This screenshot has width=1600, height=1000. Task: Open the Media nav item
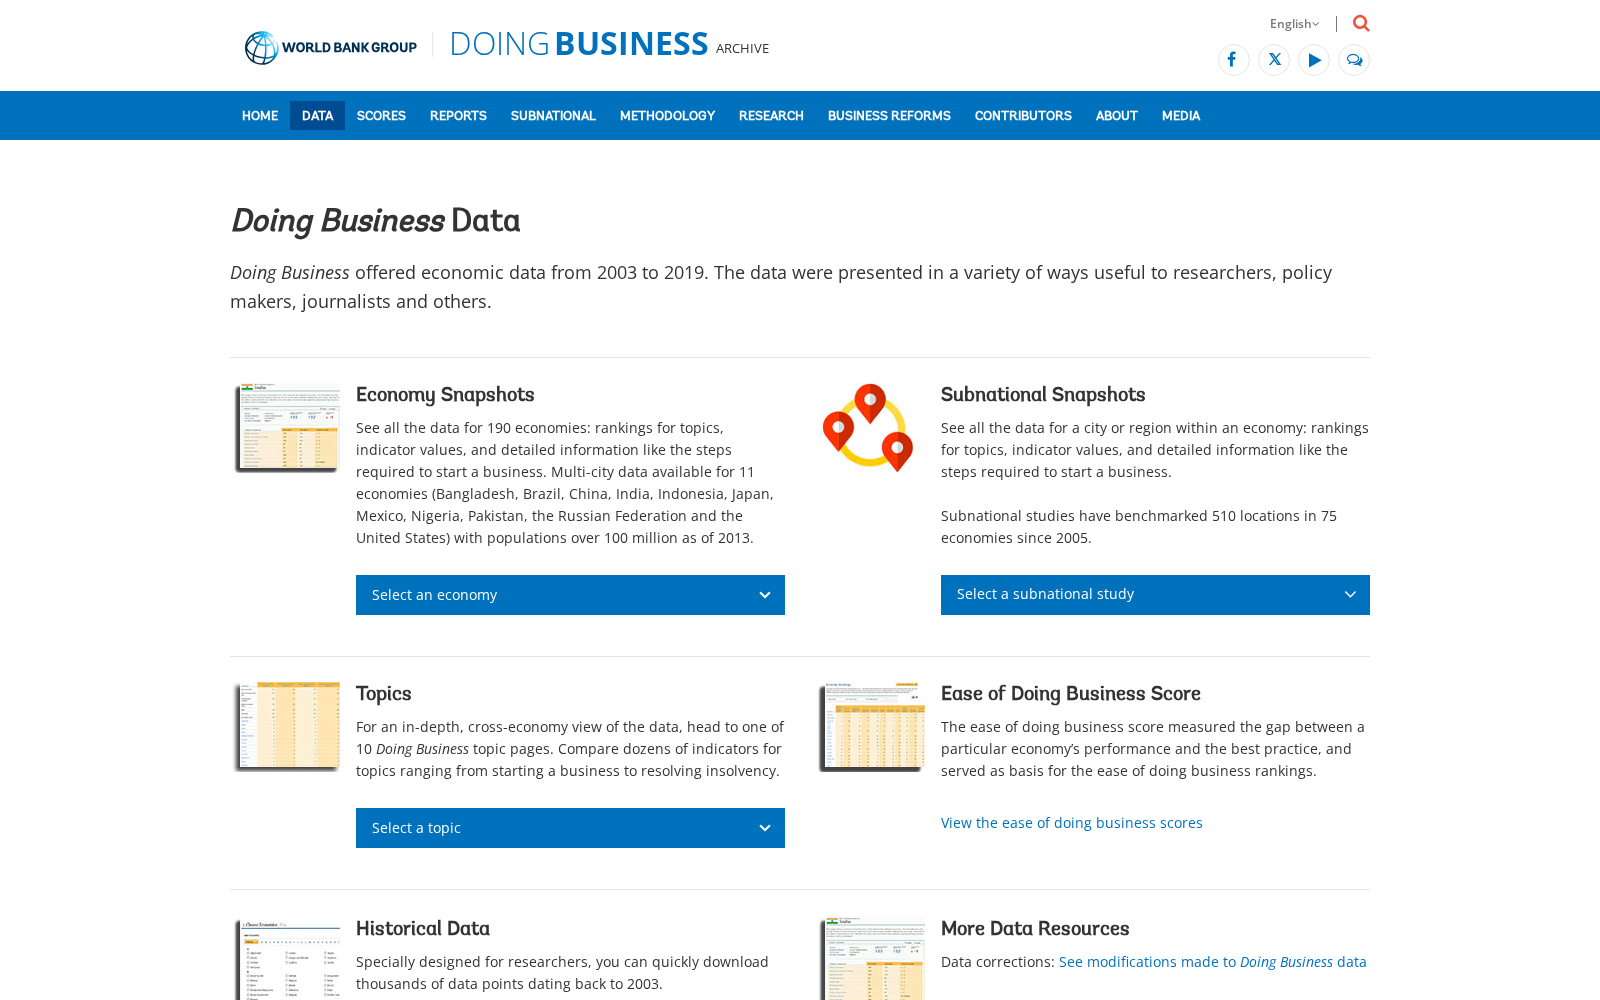click(x=1181, y=116)
